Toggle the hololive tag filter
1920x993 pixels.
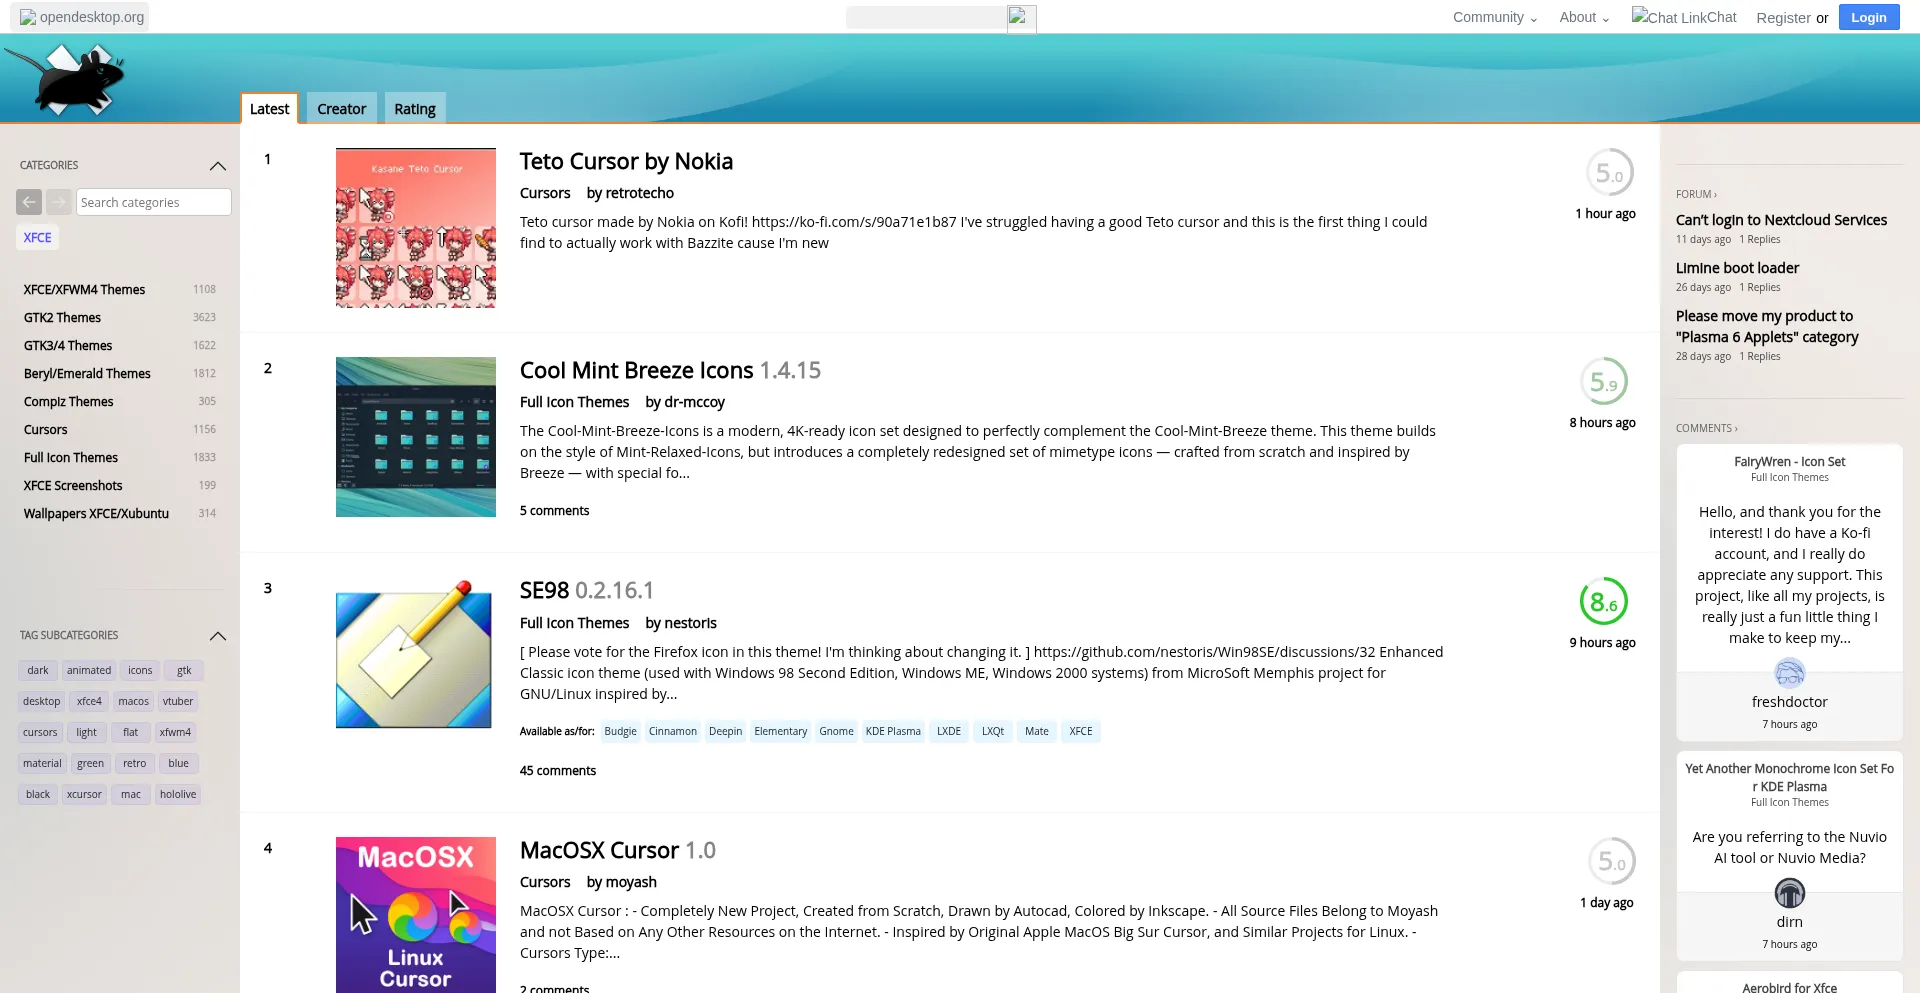pyautogui.click(x=178, y=794)
